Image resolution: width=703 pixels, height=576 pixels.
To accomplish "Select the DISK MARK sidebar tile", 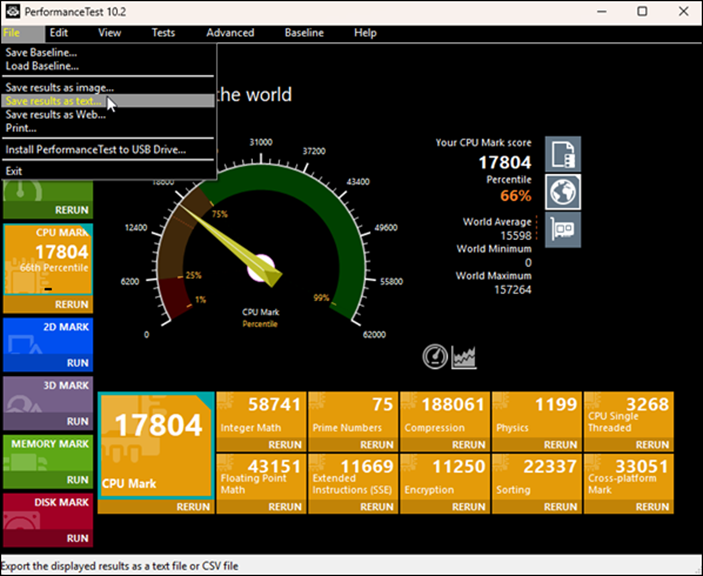I will coord(48,511).
